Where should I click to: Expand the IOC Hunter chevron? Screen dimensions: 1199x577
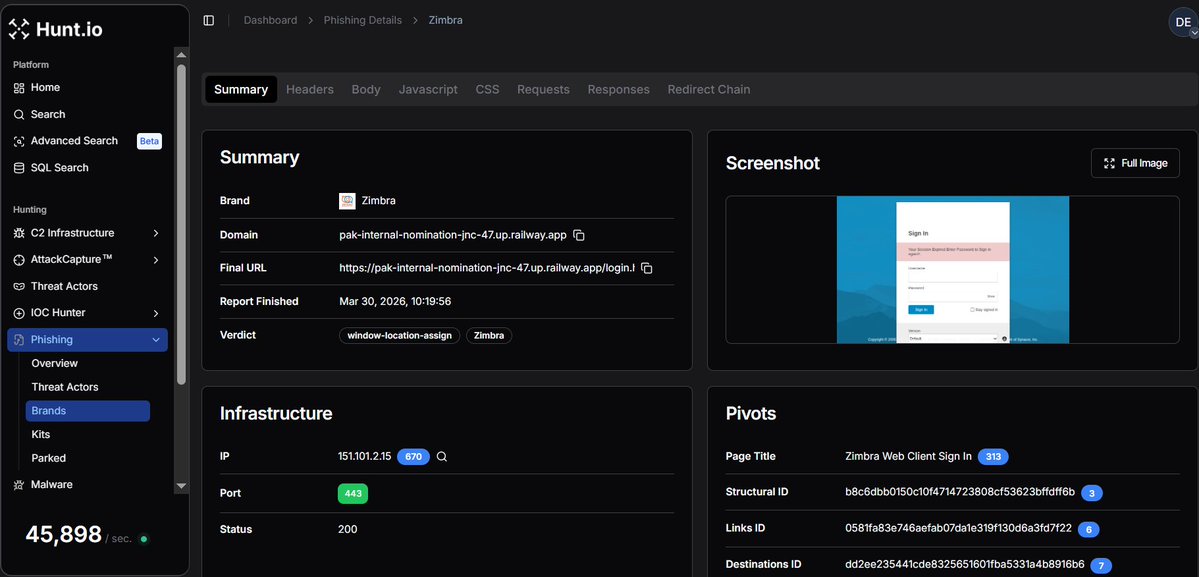(x=156, y=313)
